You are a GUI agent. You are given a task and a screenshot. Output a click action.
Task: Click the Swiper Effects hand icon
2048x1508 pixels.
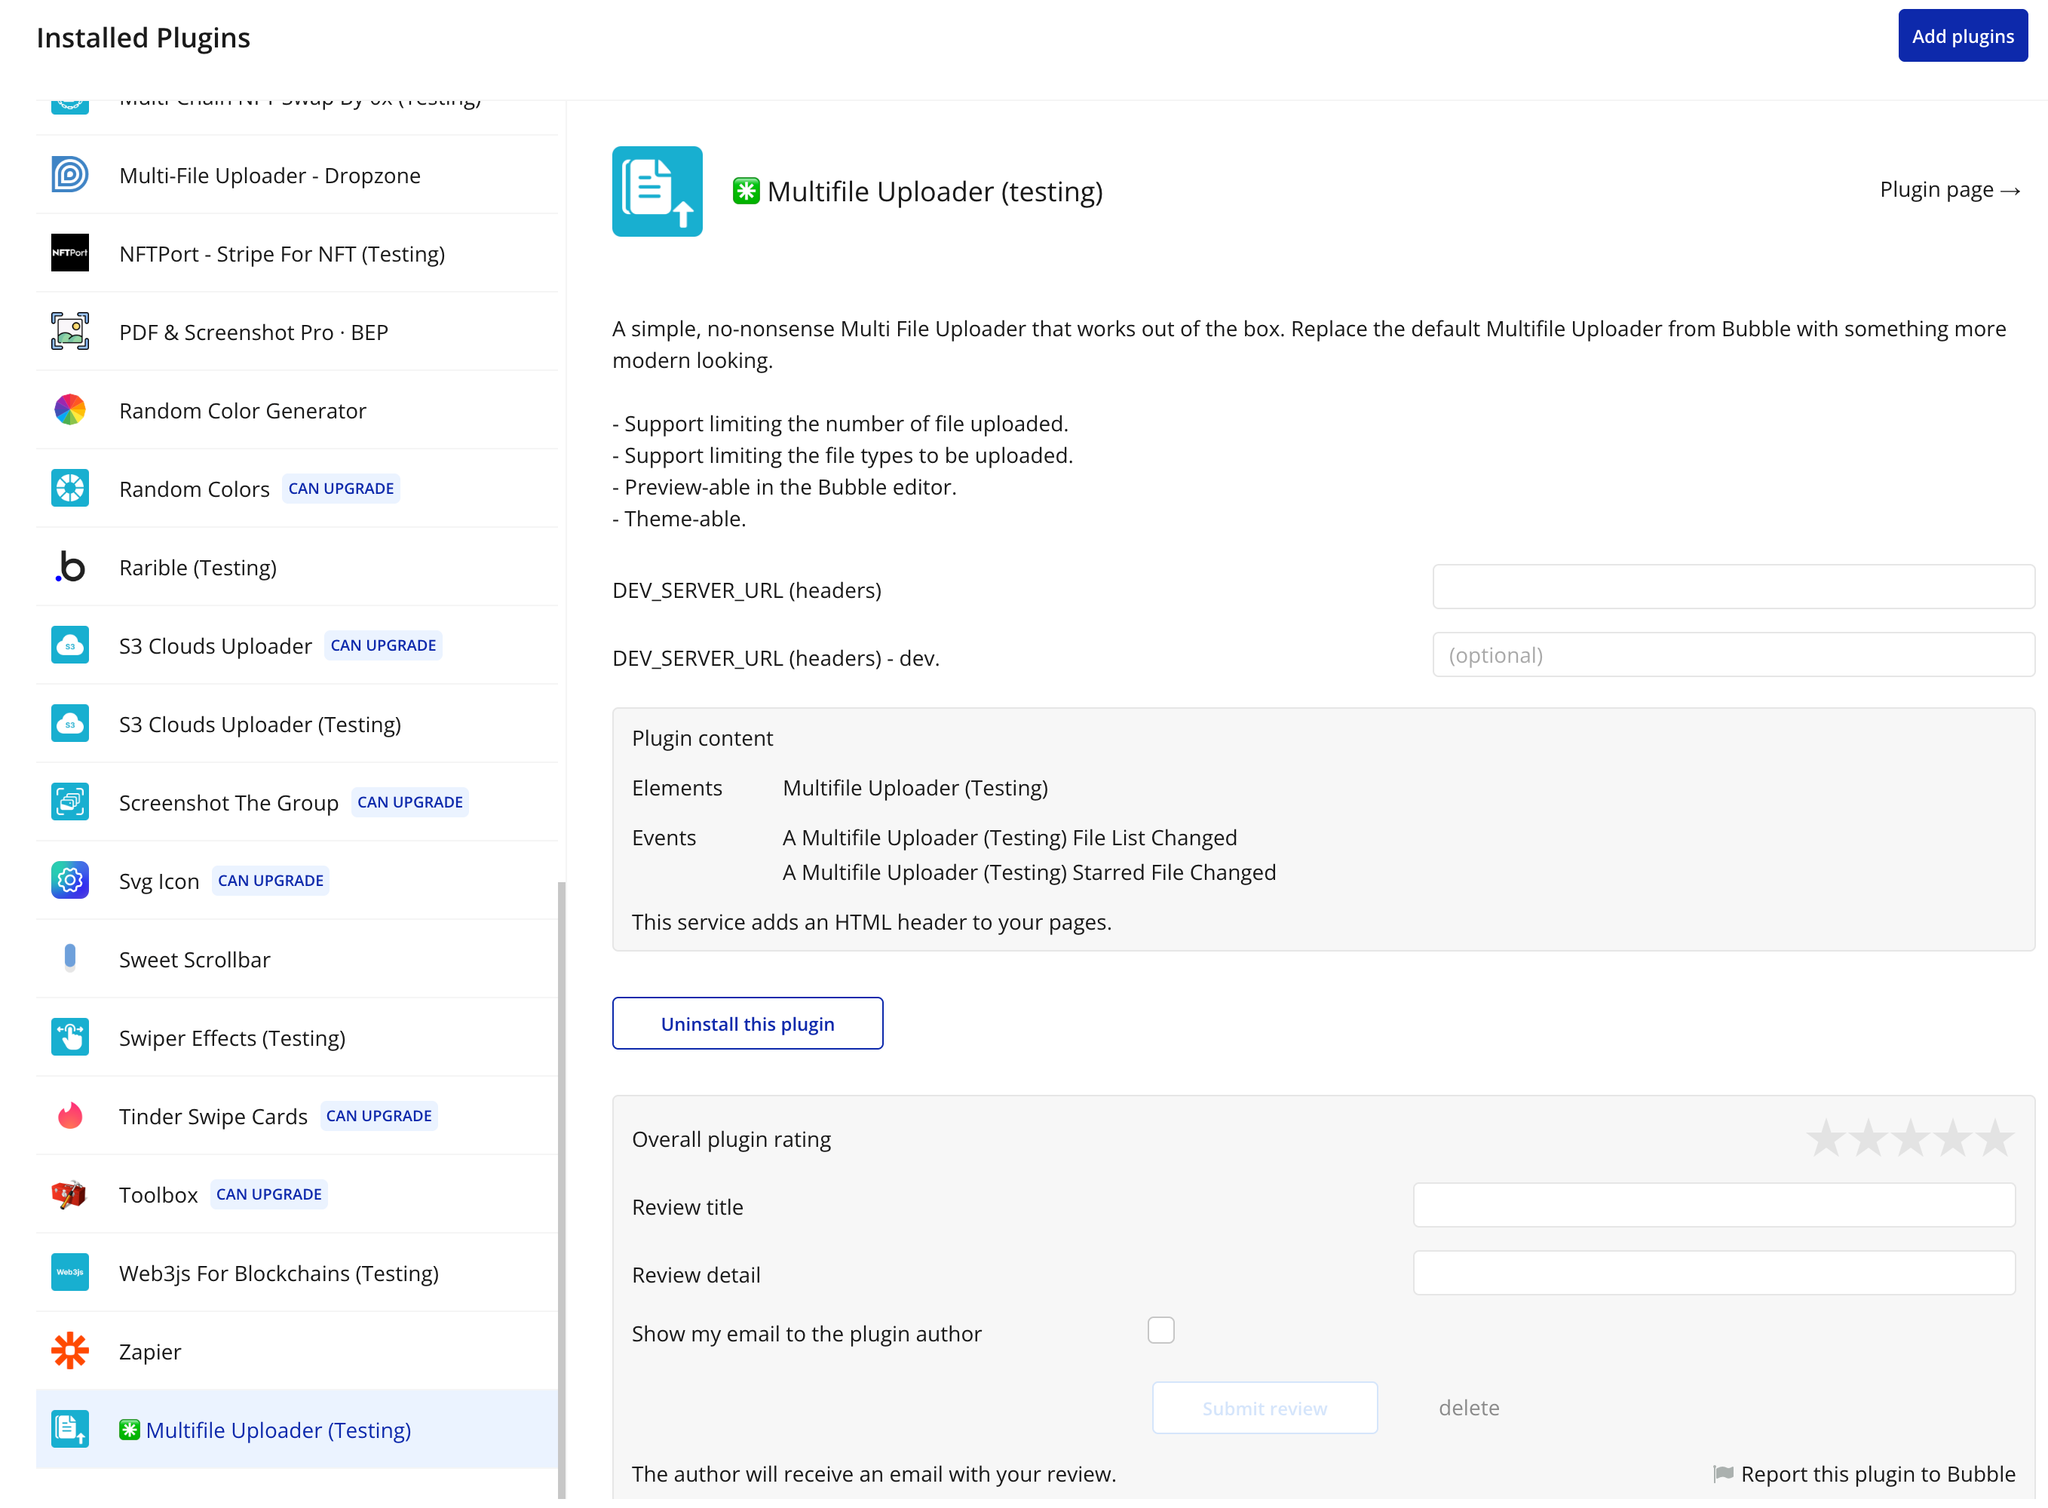point(70,1037)
